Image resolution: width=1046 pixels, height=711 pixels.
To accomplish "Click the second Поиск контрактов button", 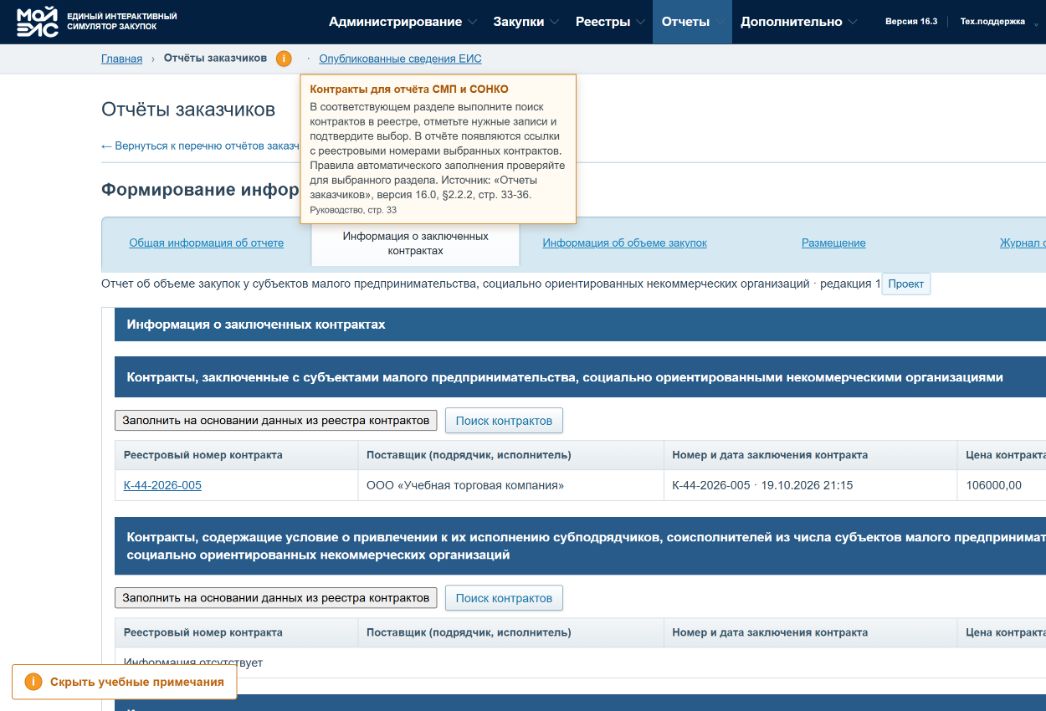I will (504, 598).
